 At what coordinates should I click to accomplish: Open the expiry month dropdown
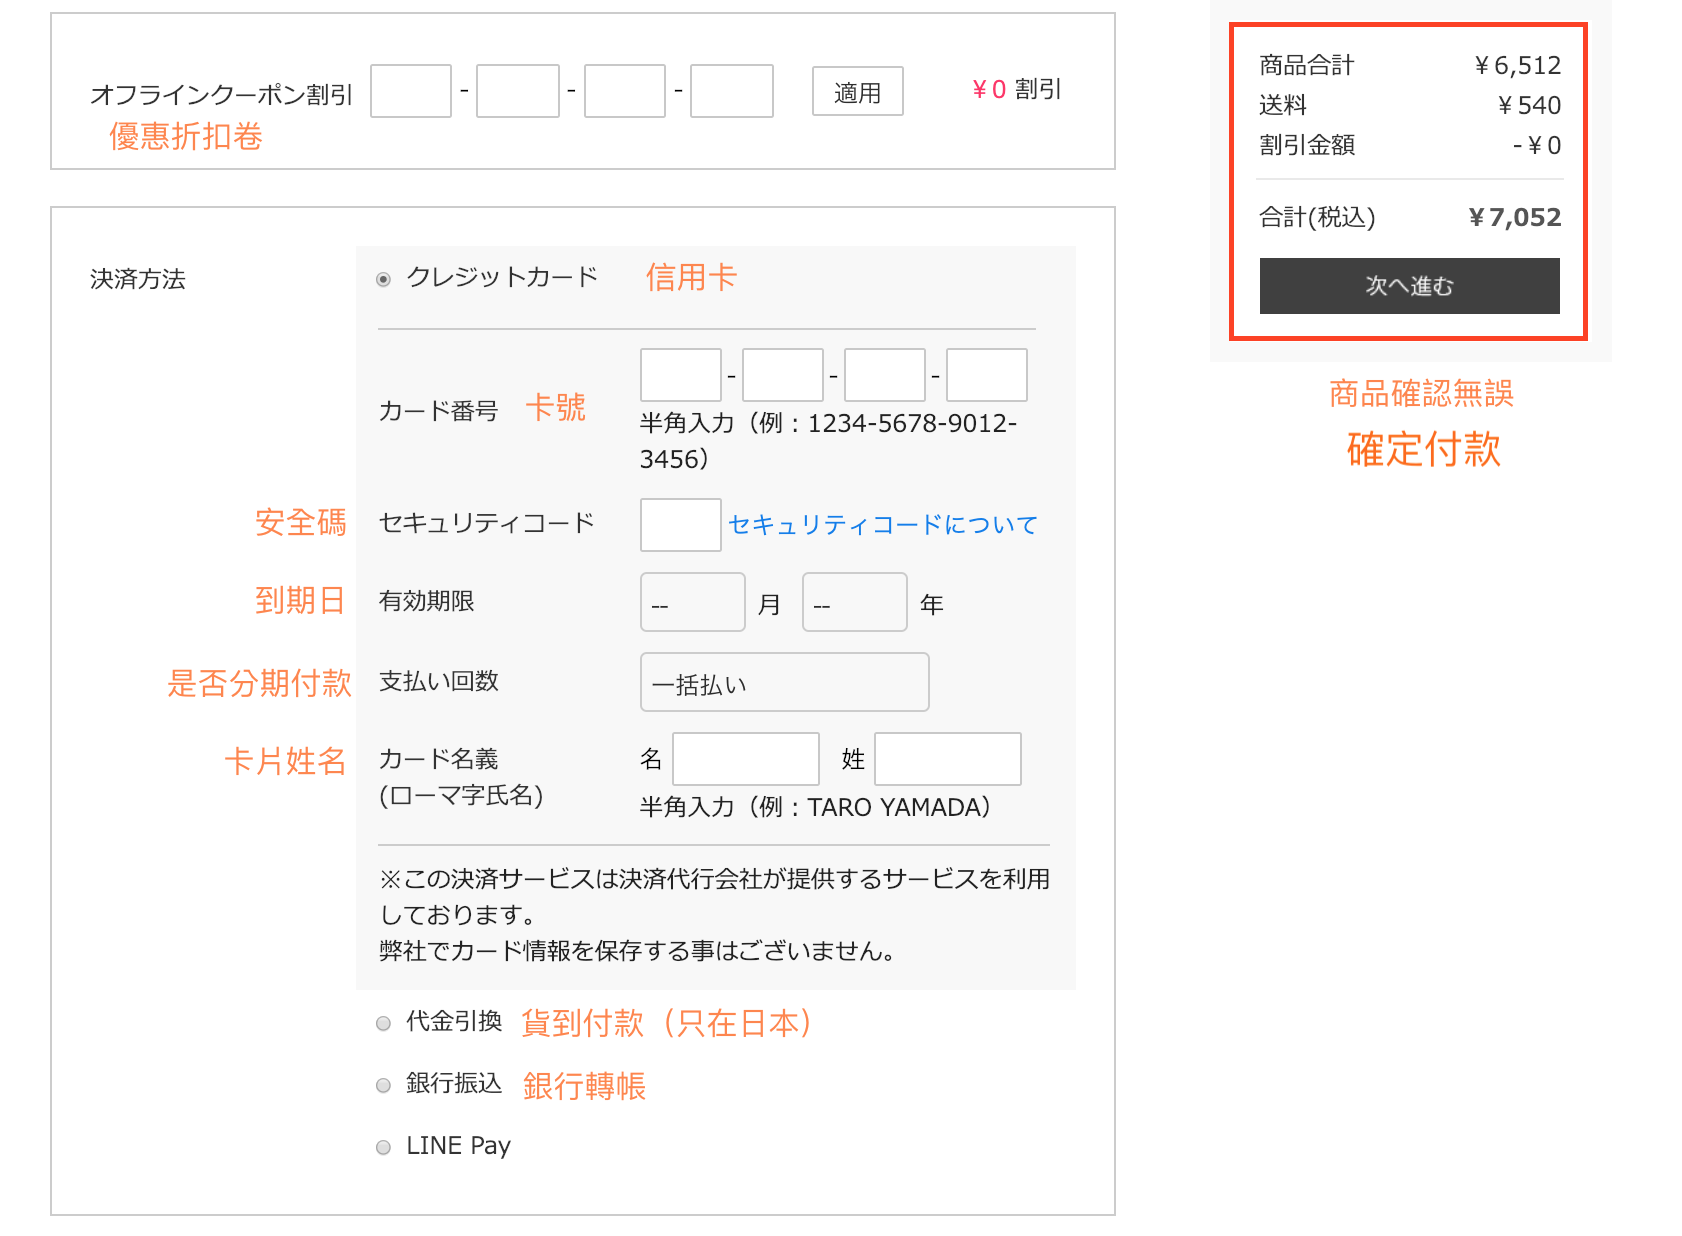[692, 602]
